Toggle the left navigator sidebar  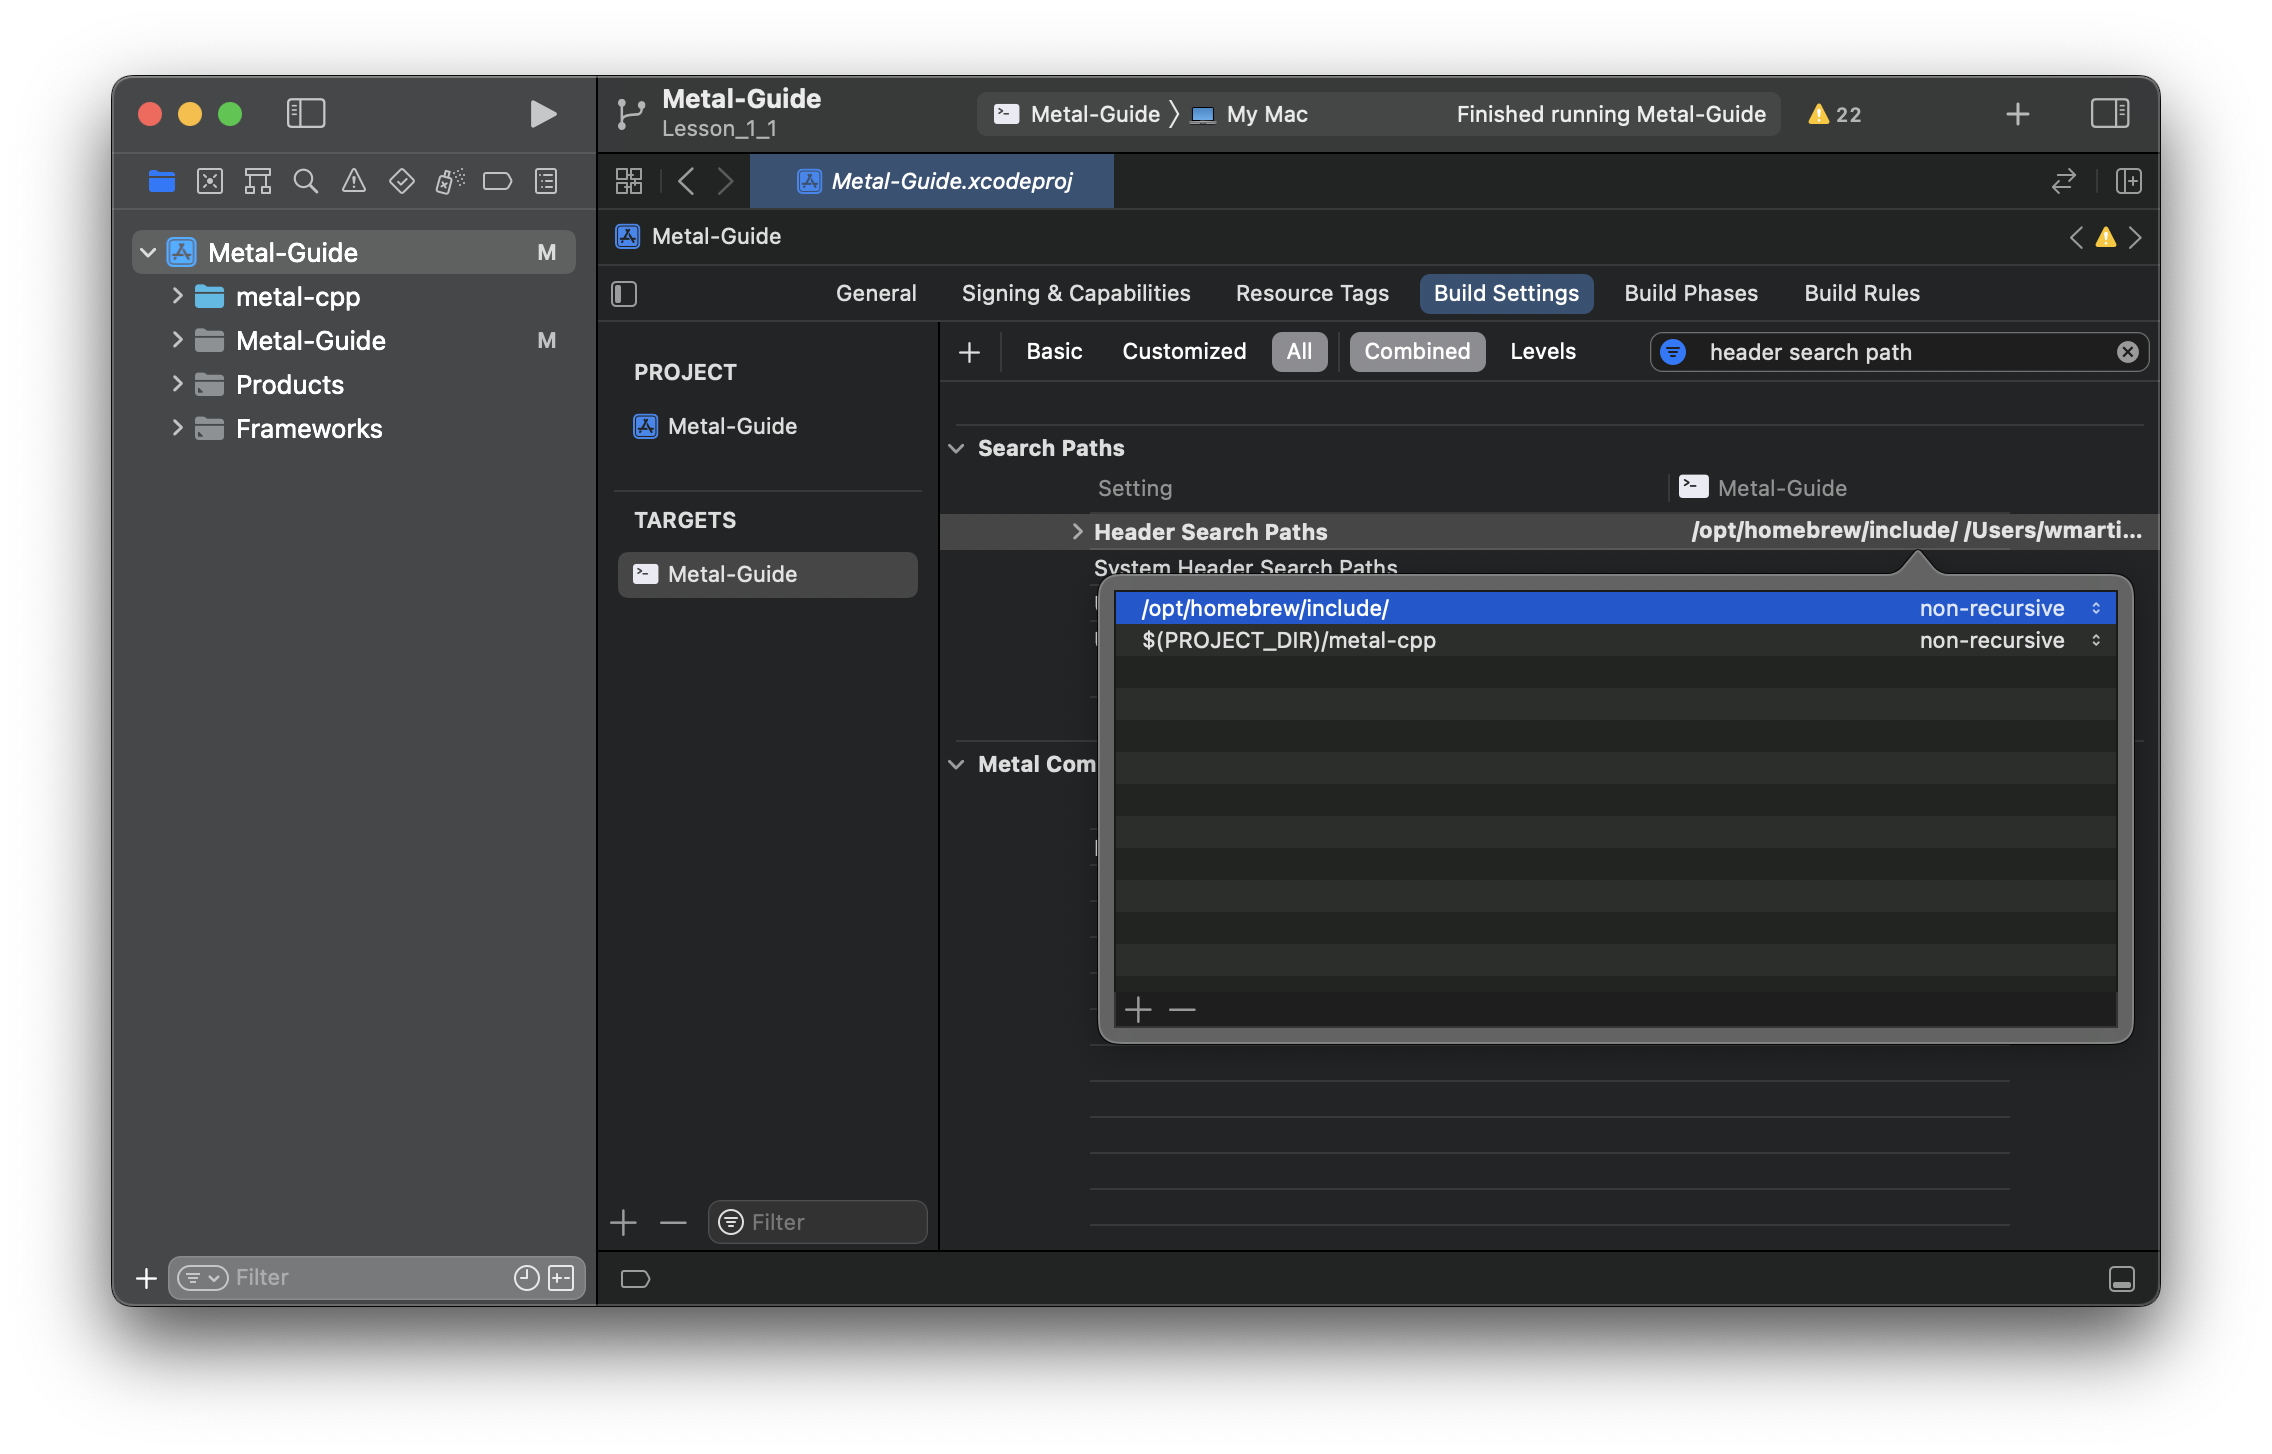(306, 114)
